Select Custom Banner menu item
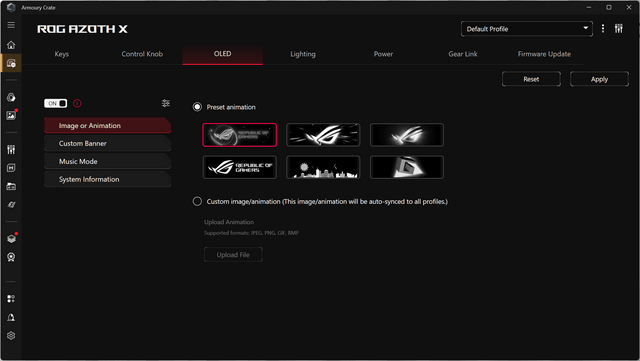Viewport: 640px width, 361px height. (x=107, y=143)
